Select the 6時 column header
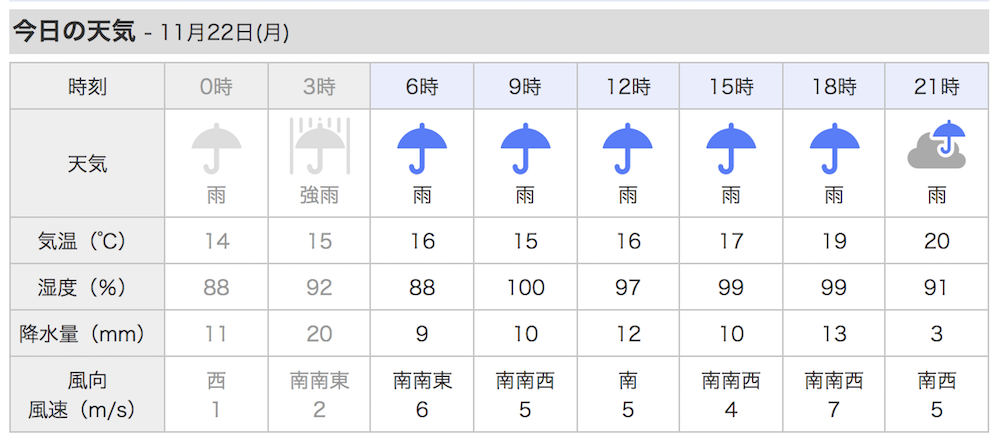Image resolution: width=1000 pixels, height=442 pixels. pyautogui.click(x=422, y=86)
